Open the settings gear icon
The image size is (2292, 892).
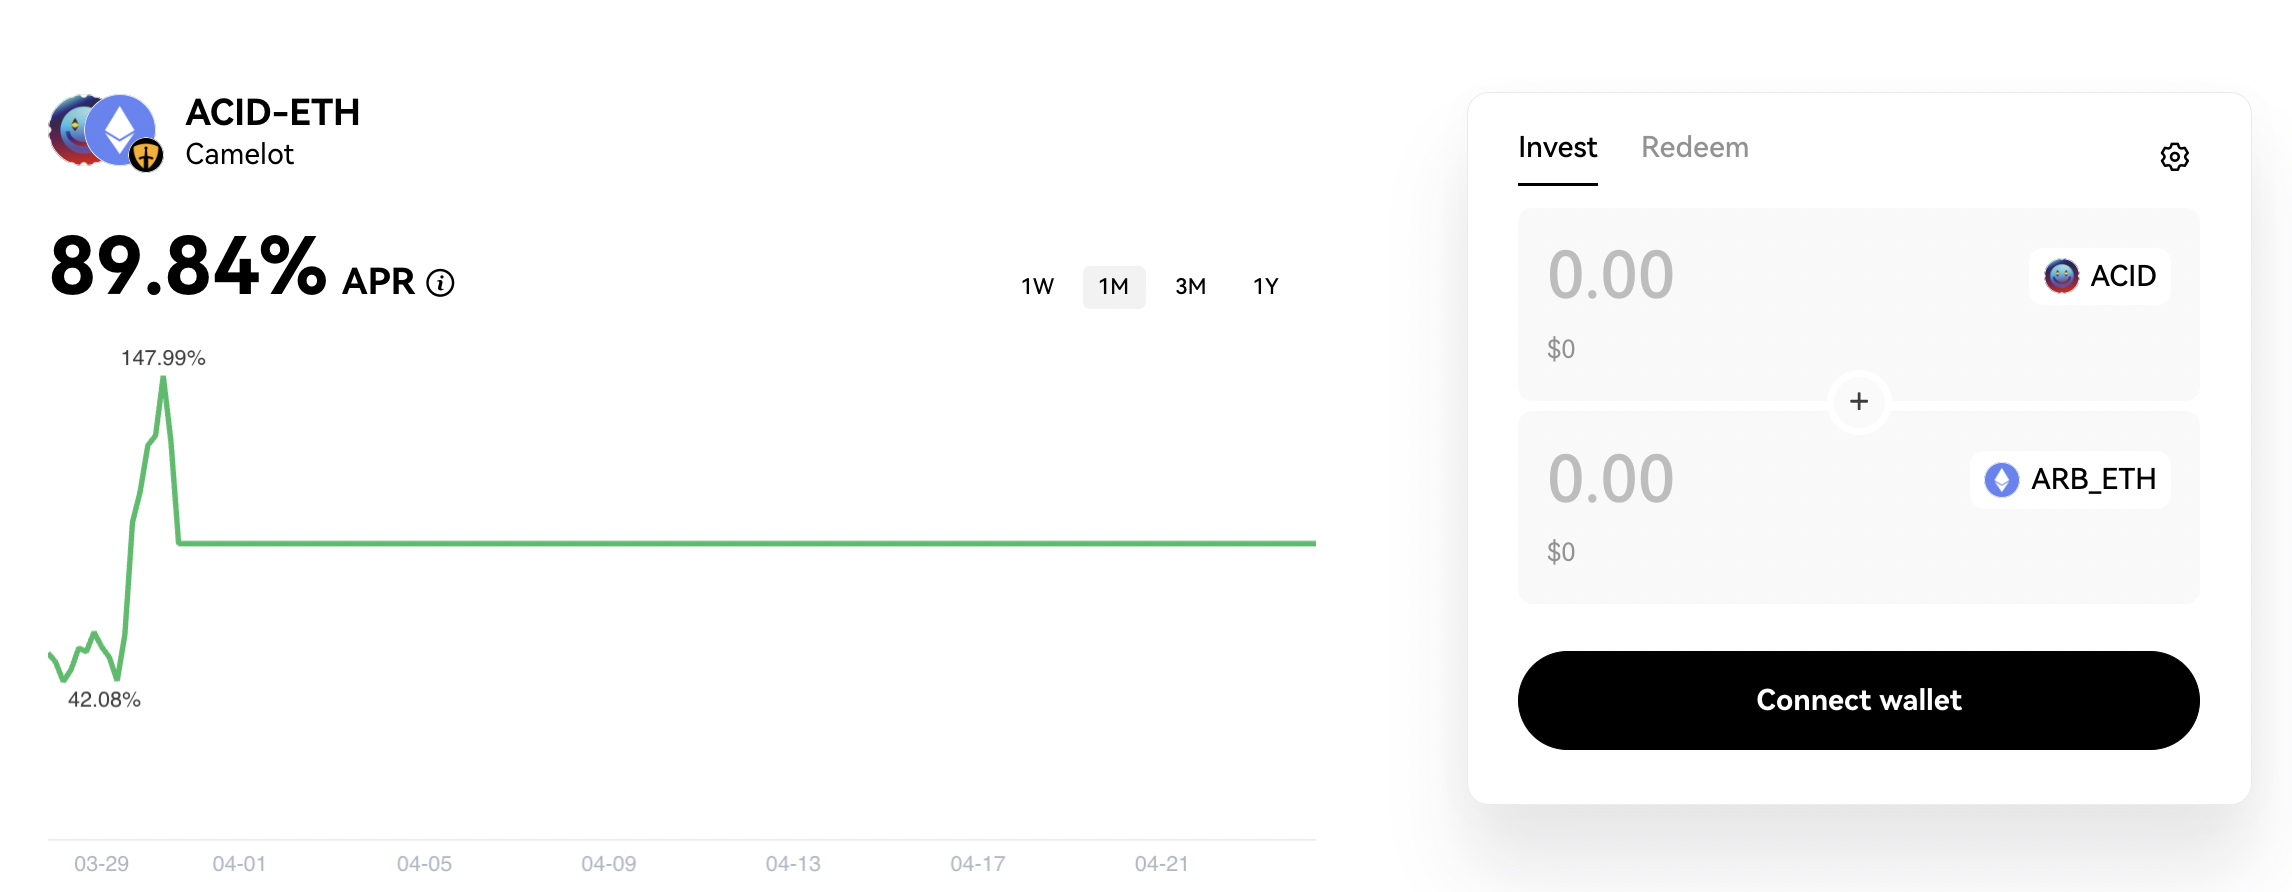point(2174,157)
